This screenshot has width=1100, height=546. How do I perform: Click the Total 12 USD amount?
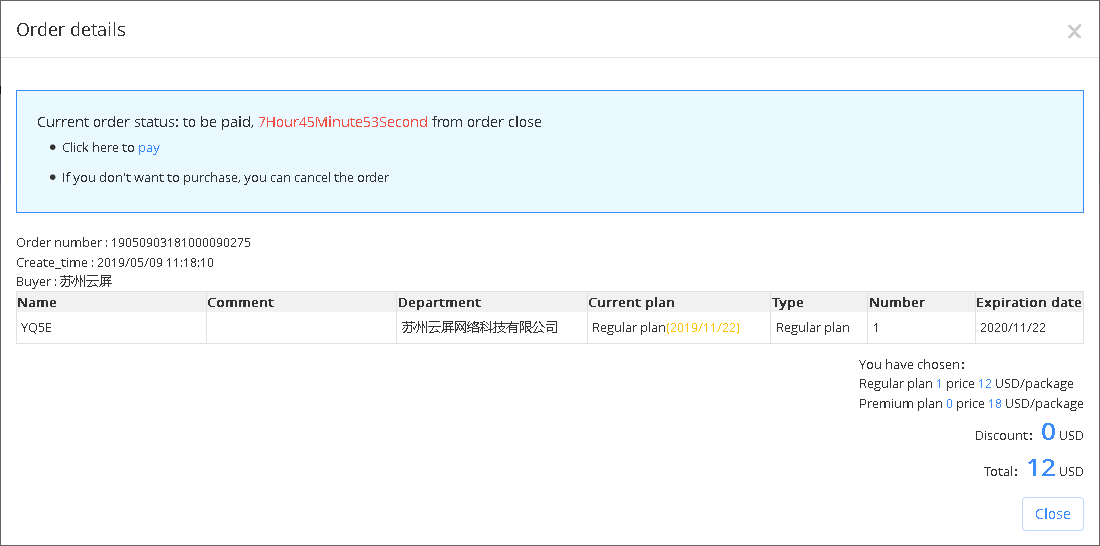point(1055,468)
